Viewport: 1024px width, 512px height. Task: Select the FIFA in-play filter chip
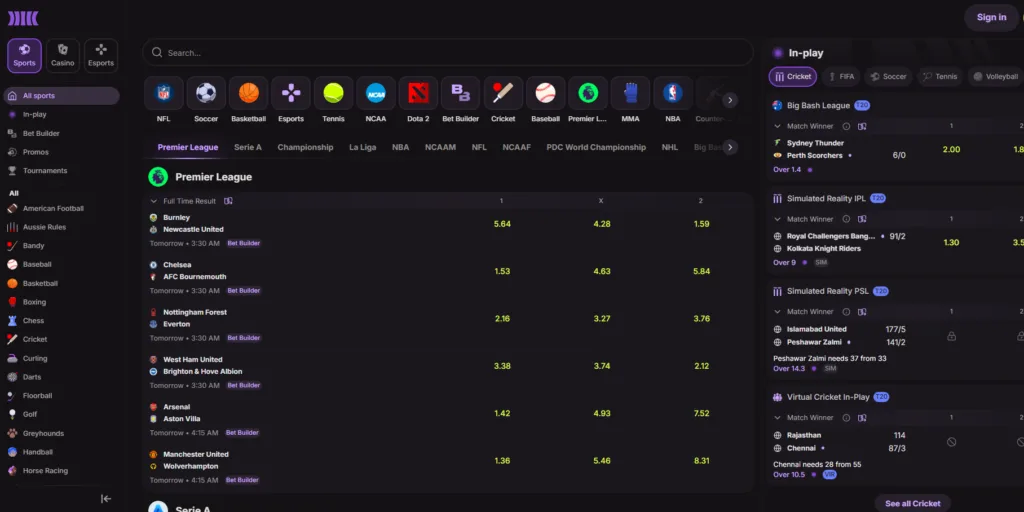(x=840, y=76)
